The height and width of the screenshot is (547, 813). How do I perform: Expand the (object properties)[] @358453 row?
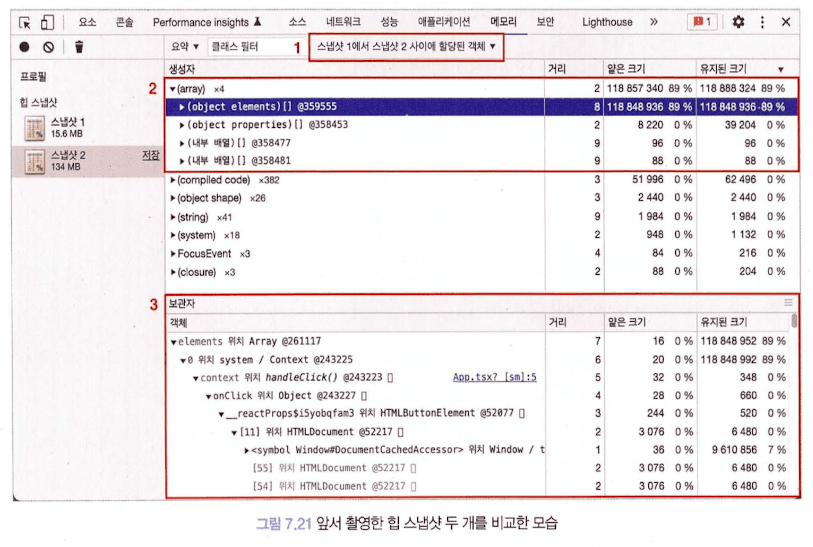182,125
